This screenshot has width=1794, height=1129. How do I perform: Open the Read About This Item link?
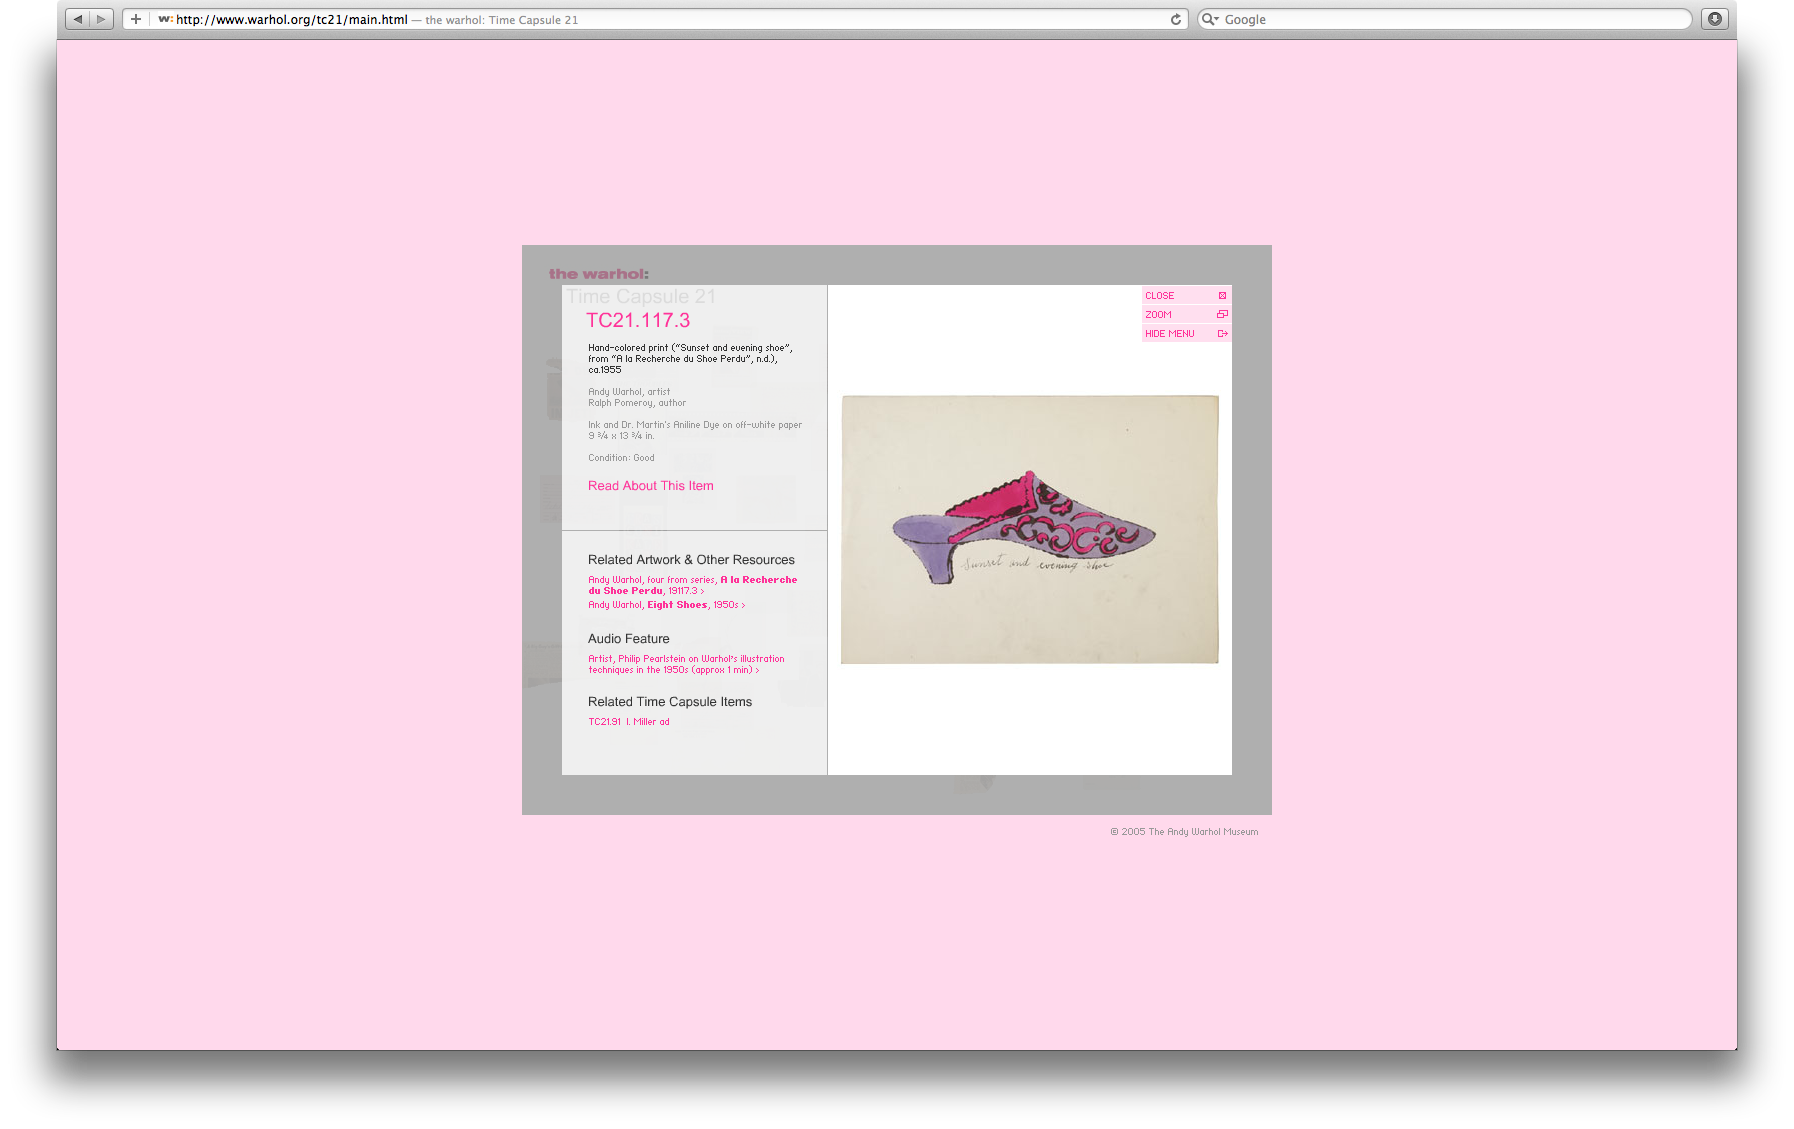[x=650, y=486]
